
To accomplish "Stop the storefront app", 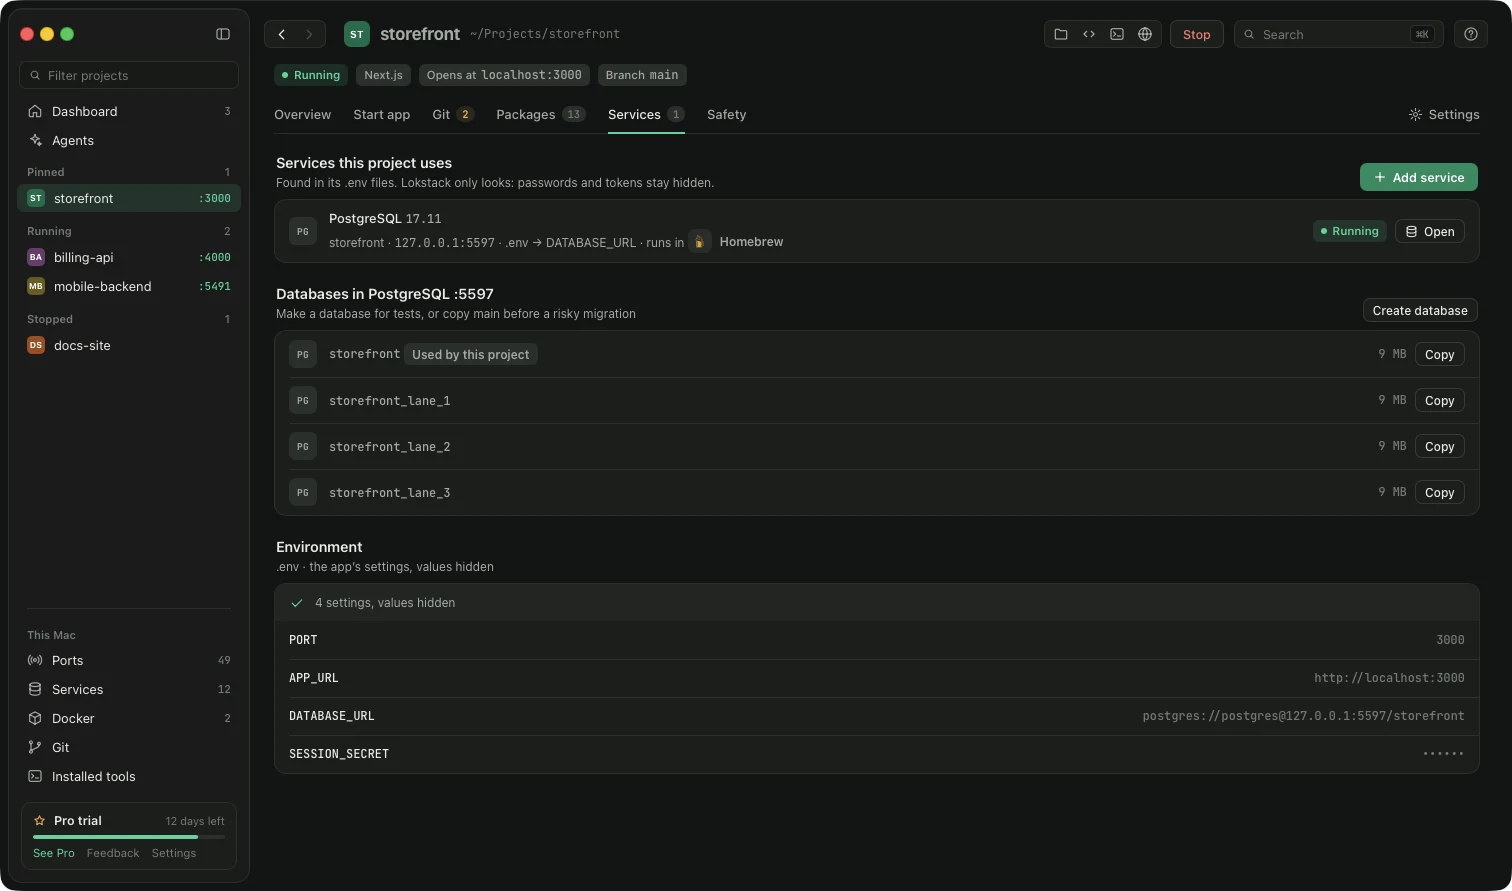I will pos(1196,34).
